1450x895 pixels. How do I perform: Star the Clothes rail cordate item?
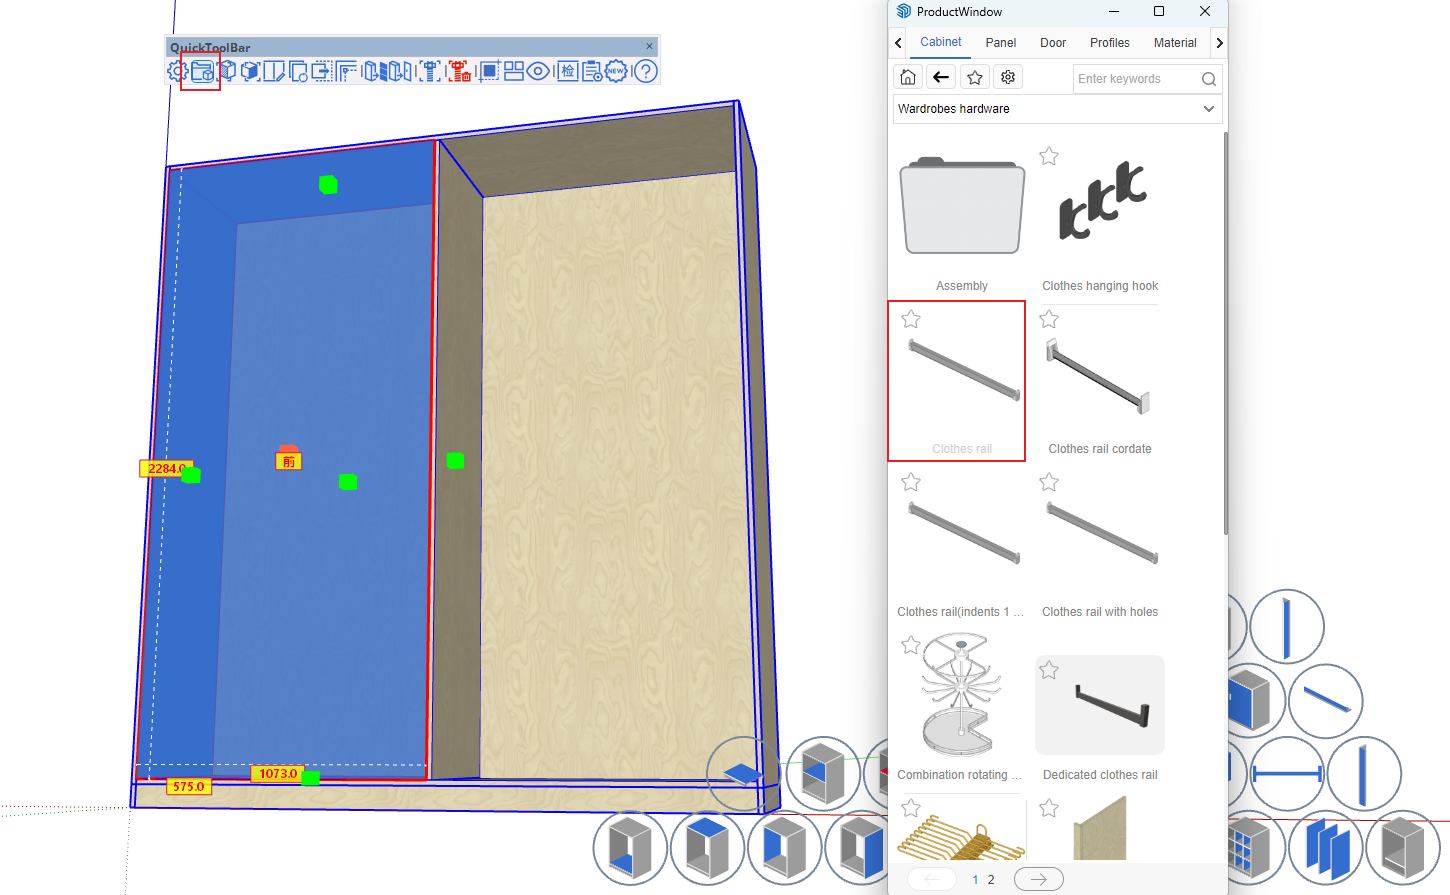click(1049, 319)
